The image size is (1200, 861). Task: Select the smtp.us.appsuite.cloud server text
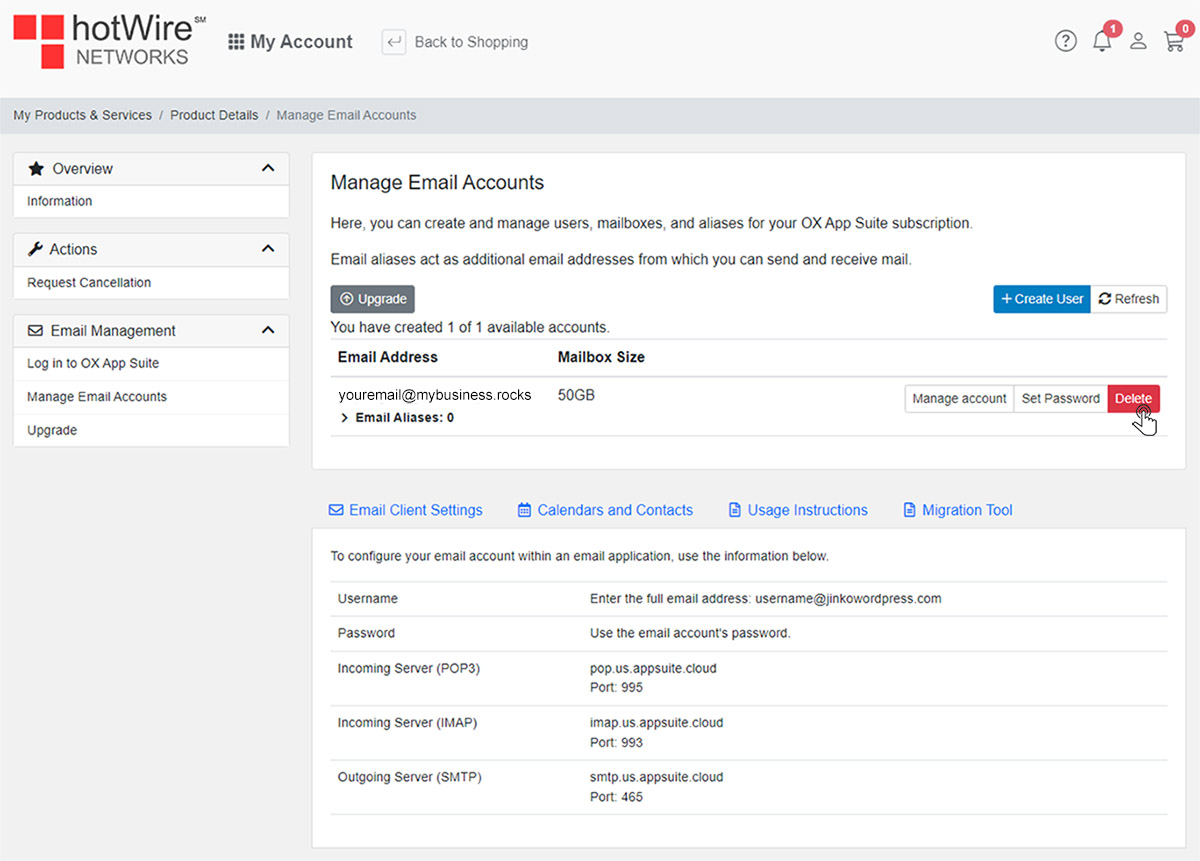coord(656,777)
